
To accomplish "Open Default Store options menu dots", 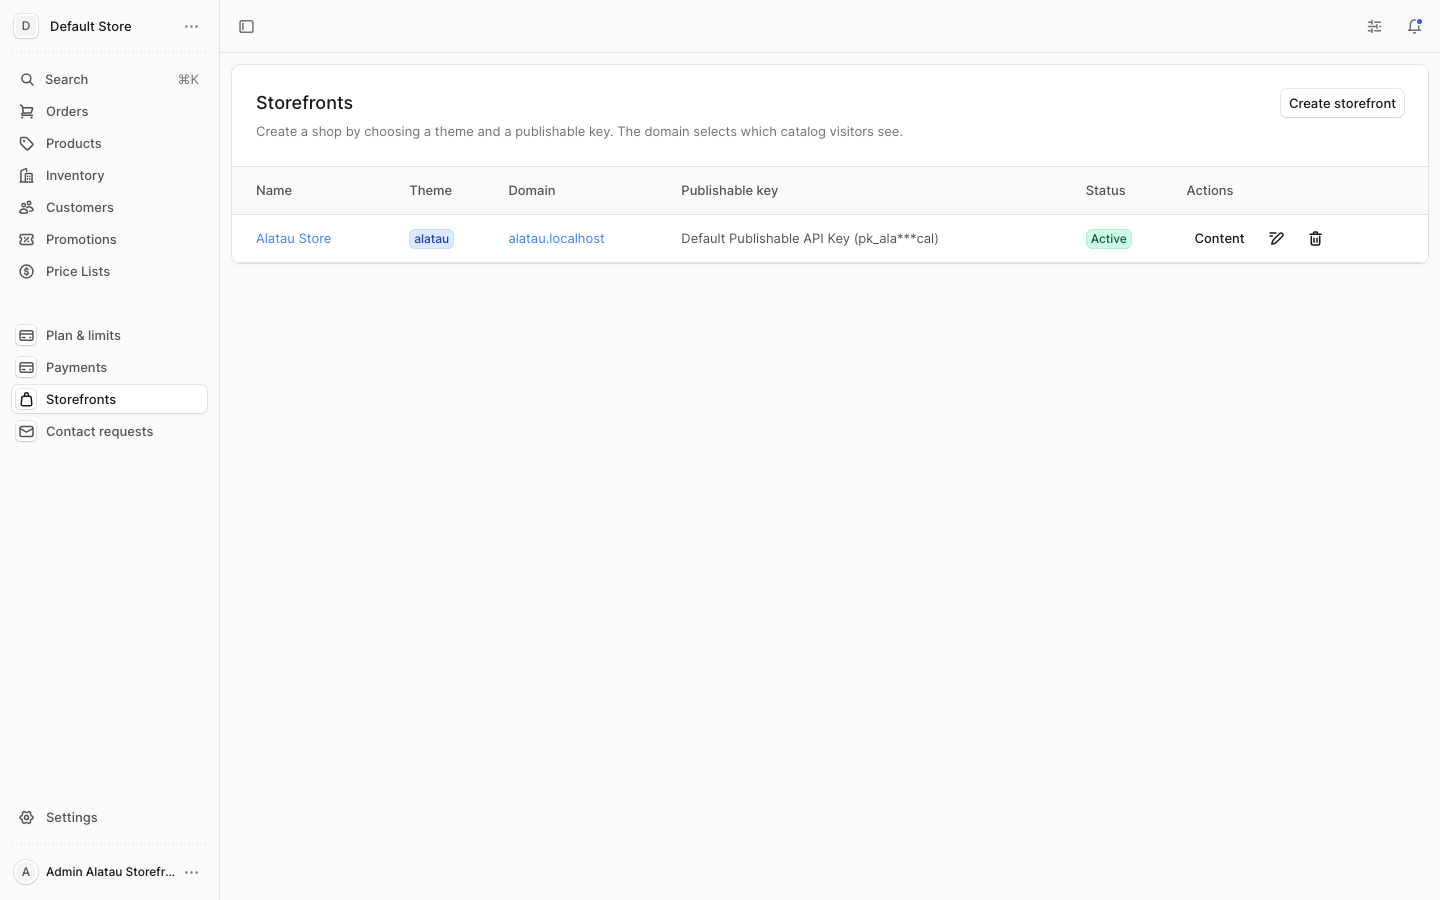I will click(x=191, y=27).
